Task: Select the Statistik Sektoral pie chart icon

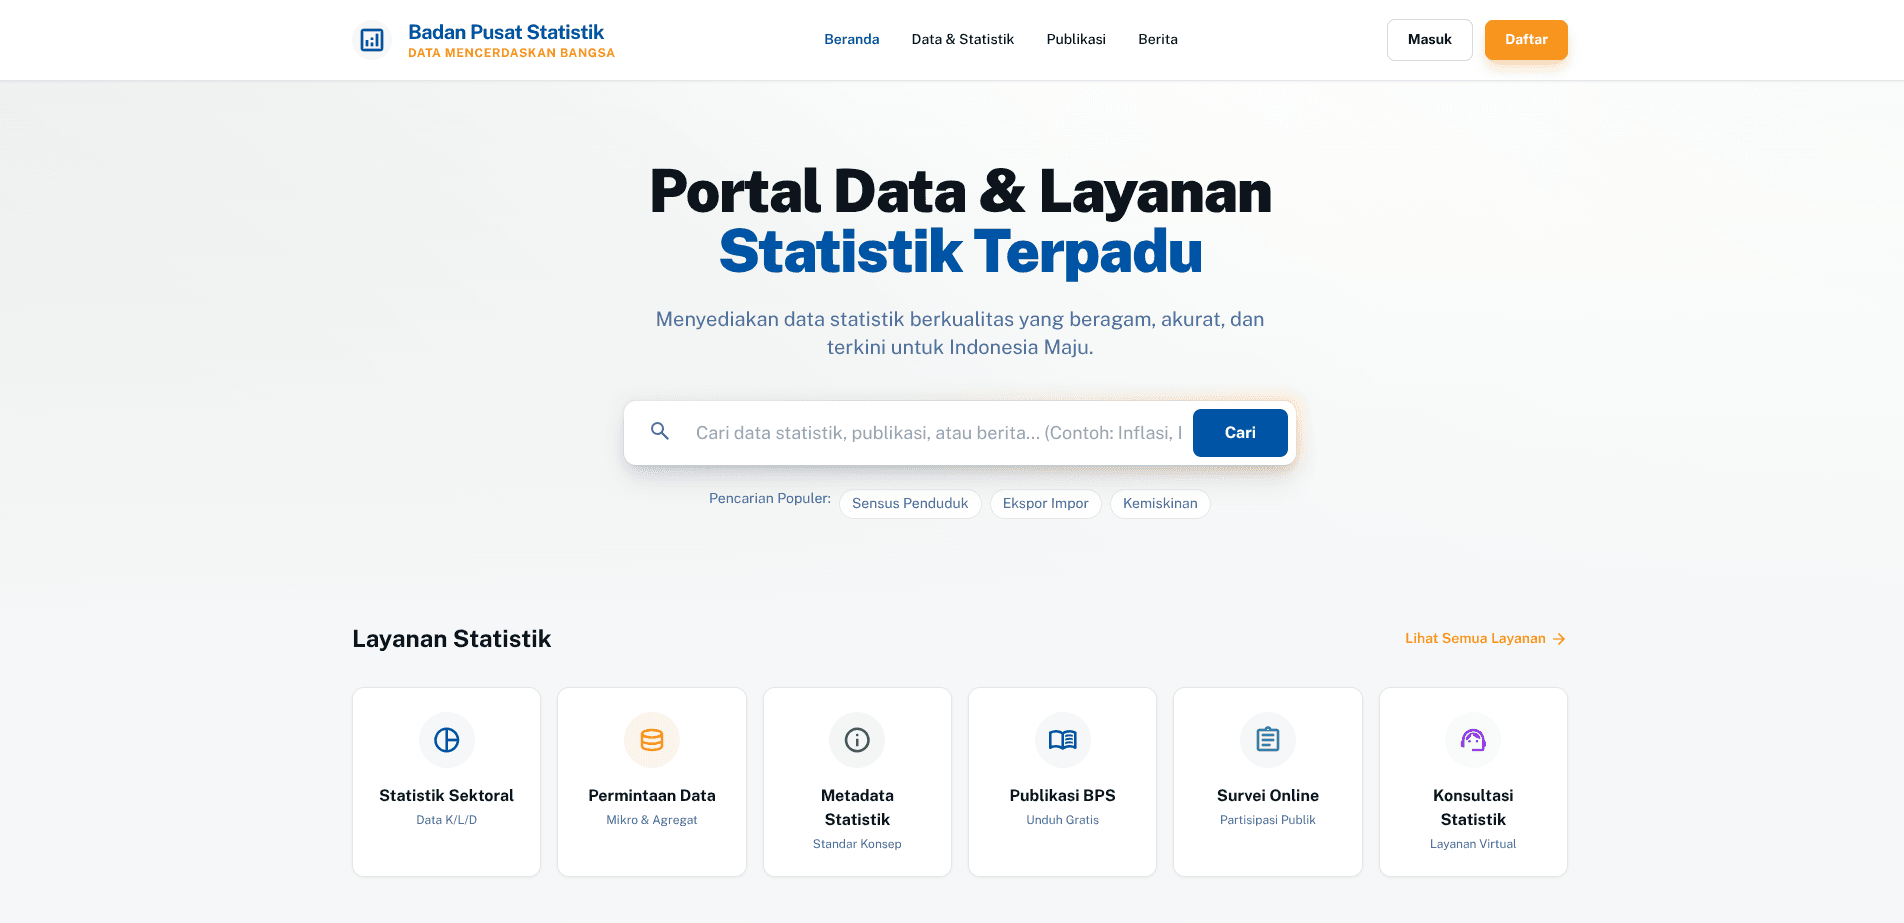Action: (446, 740)
